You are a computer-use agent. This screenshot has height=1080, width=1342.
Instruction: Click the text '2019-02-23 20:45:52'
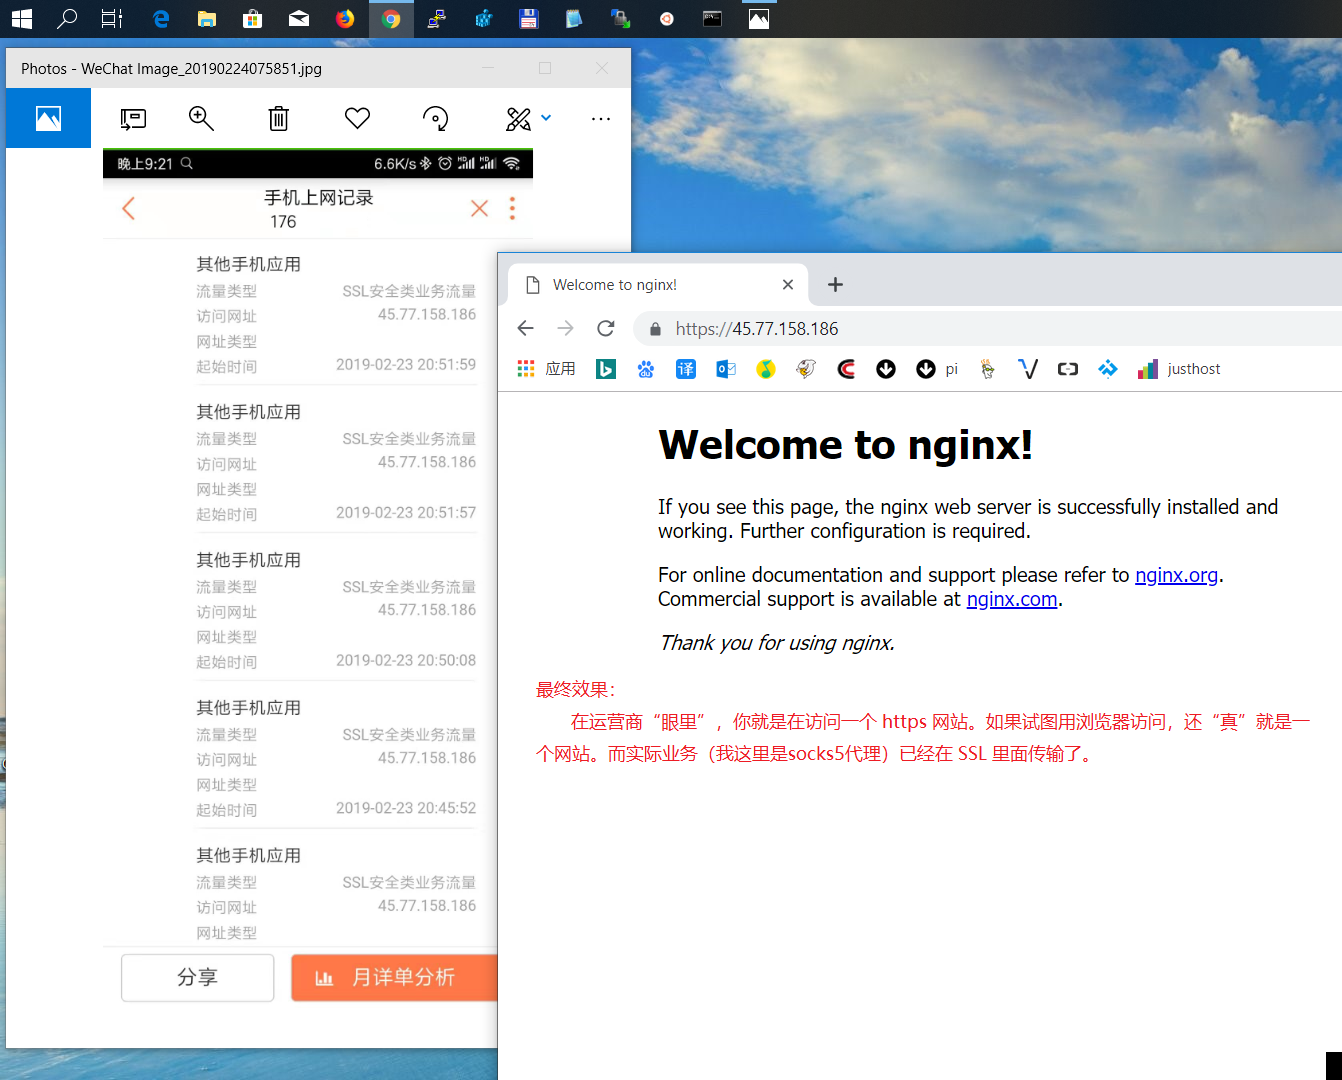tap(406, 808)
